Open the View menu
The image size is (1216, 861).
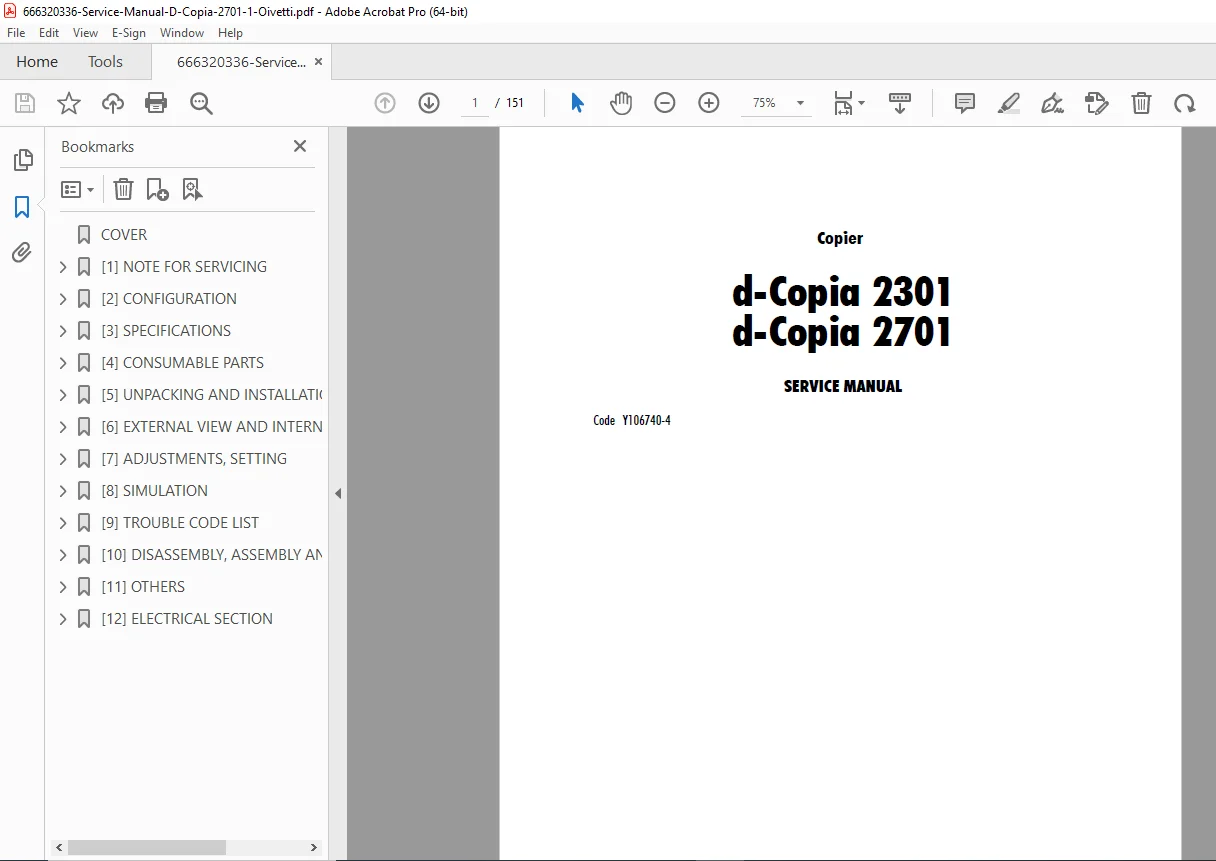tap(86, 33)
